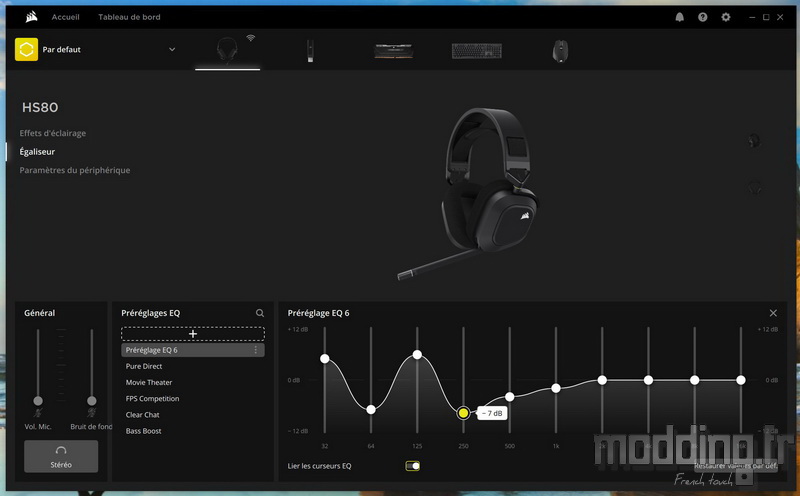Viewport: 800px width, 496px height.
Task: Select FPS Competition preset
Action: point(152,399)
